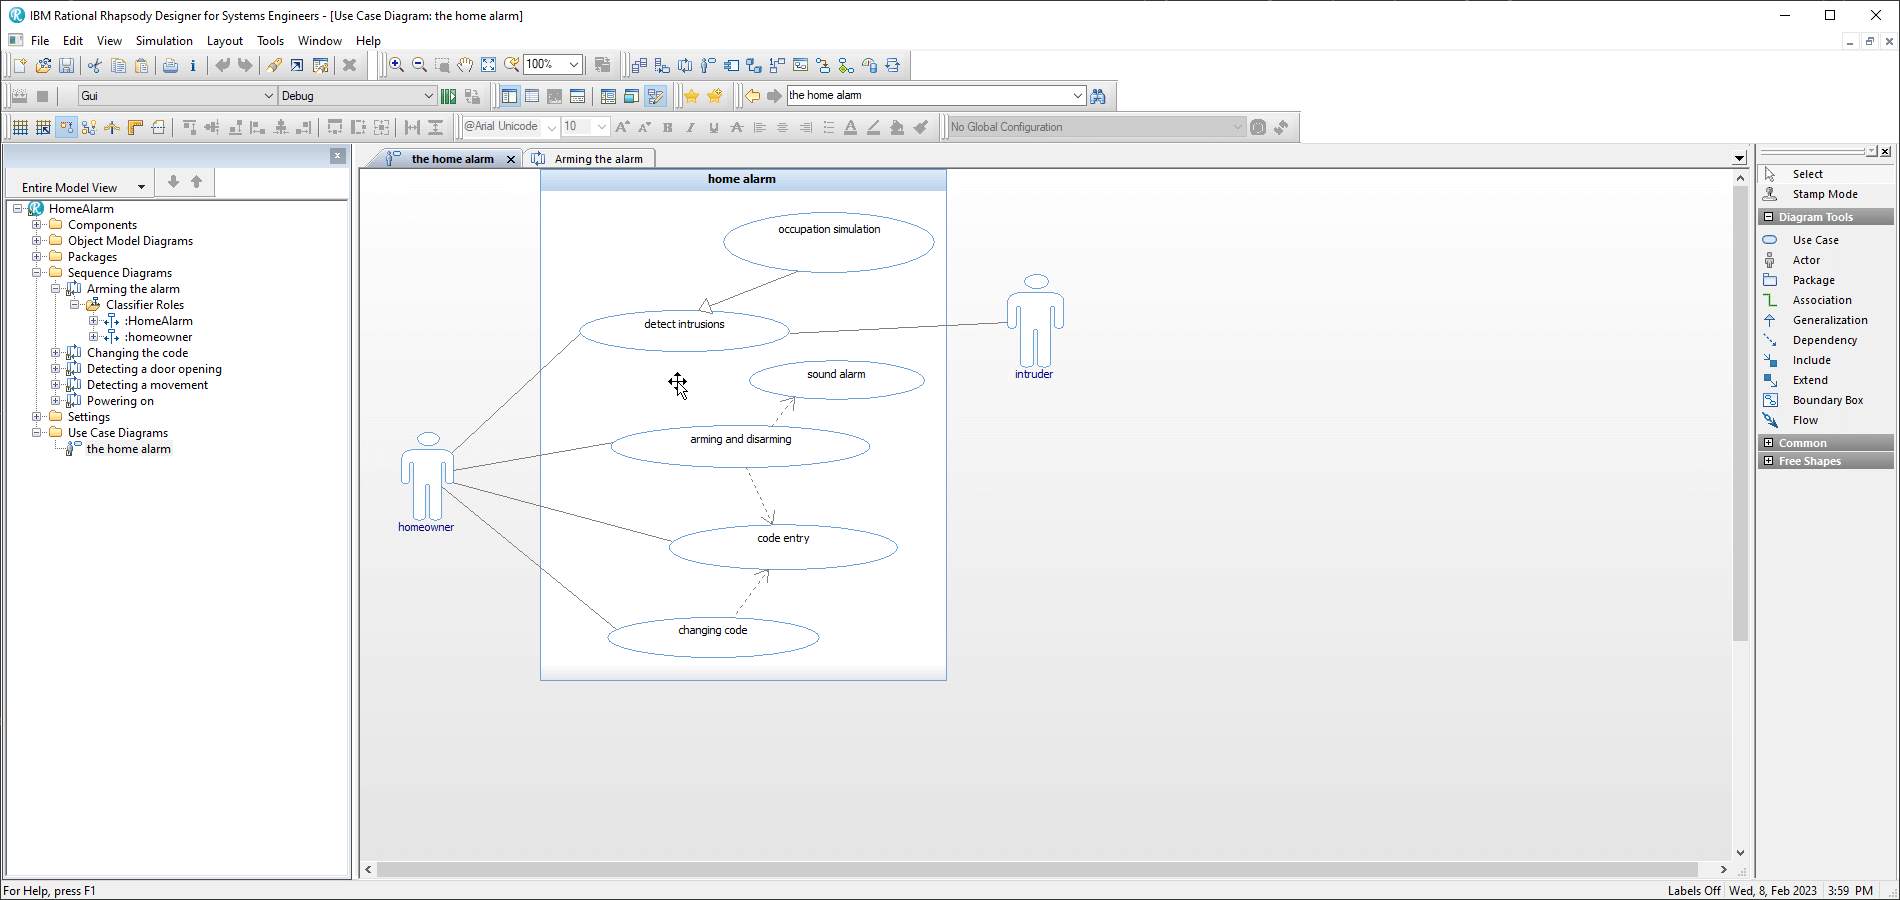Screen dimensions: 1900x900
Task: Expand the Components folder in model tree
Action: point(38,224)
